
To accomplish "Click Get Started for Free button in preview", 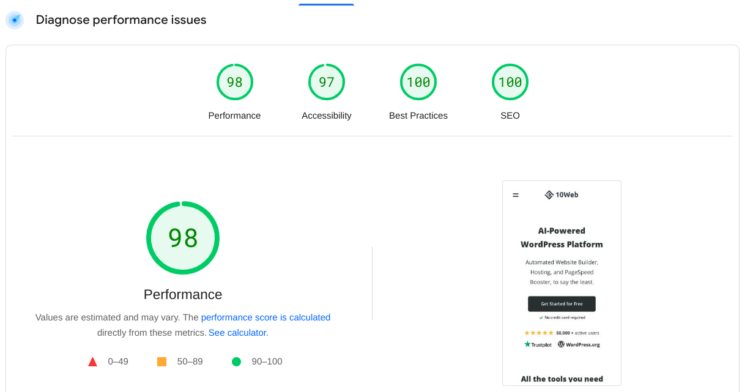I will click(562, 304).
